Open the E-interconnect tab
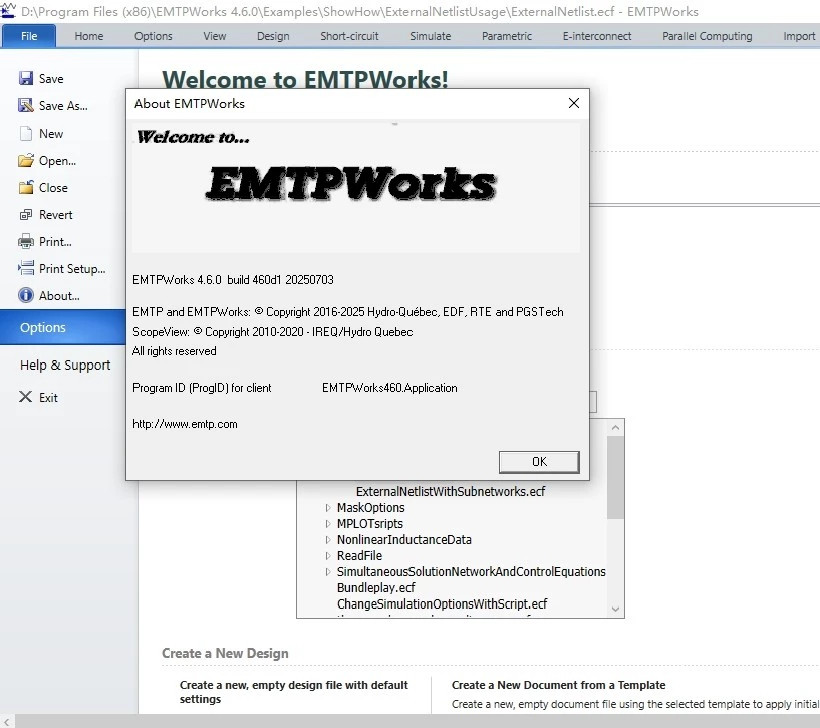This screenshot has height=728, width=820. click(x=597, y=36)
